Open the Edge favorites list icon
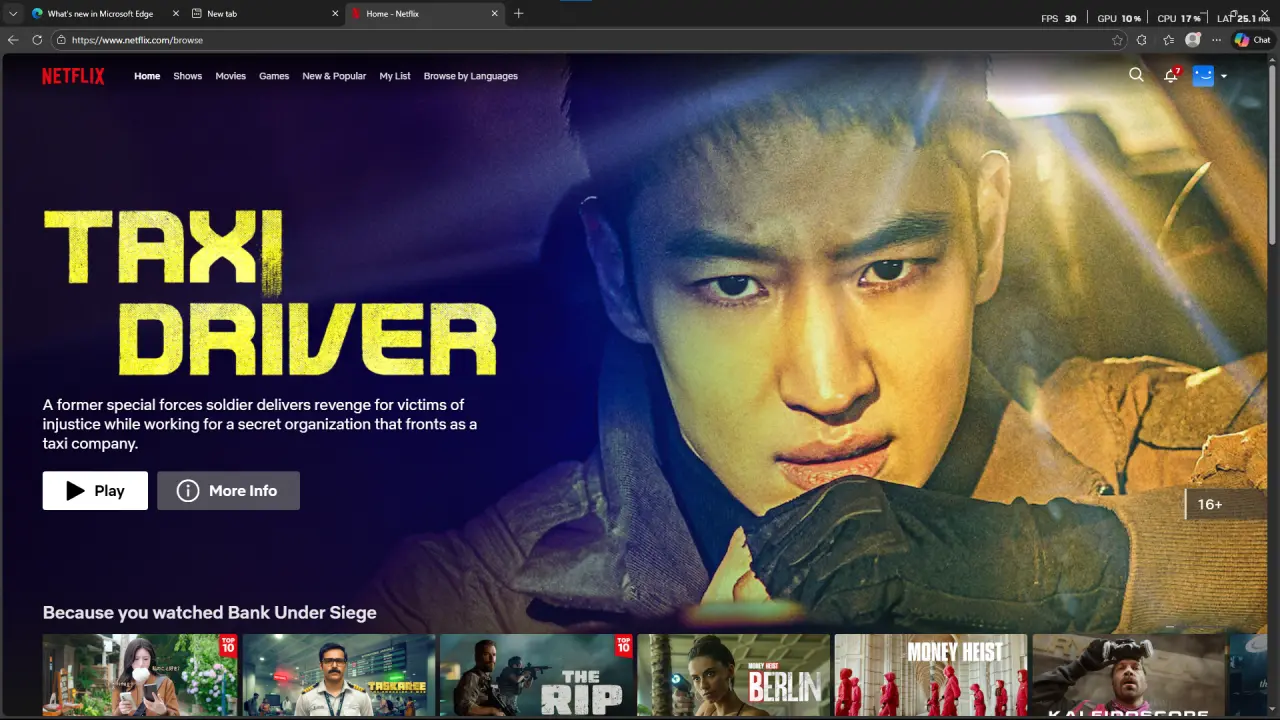Screen dimensions: 1280x720 point(1168,40)
